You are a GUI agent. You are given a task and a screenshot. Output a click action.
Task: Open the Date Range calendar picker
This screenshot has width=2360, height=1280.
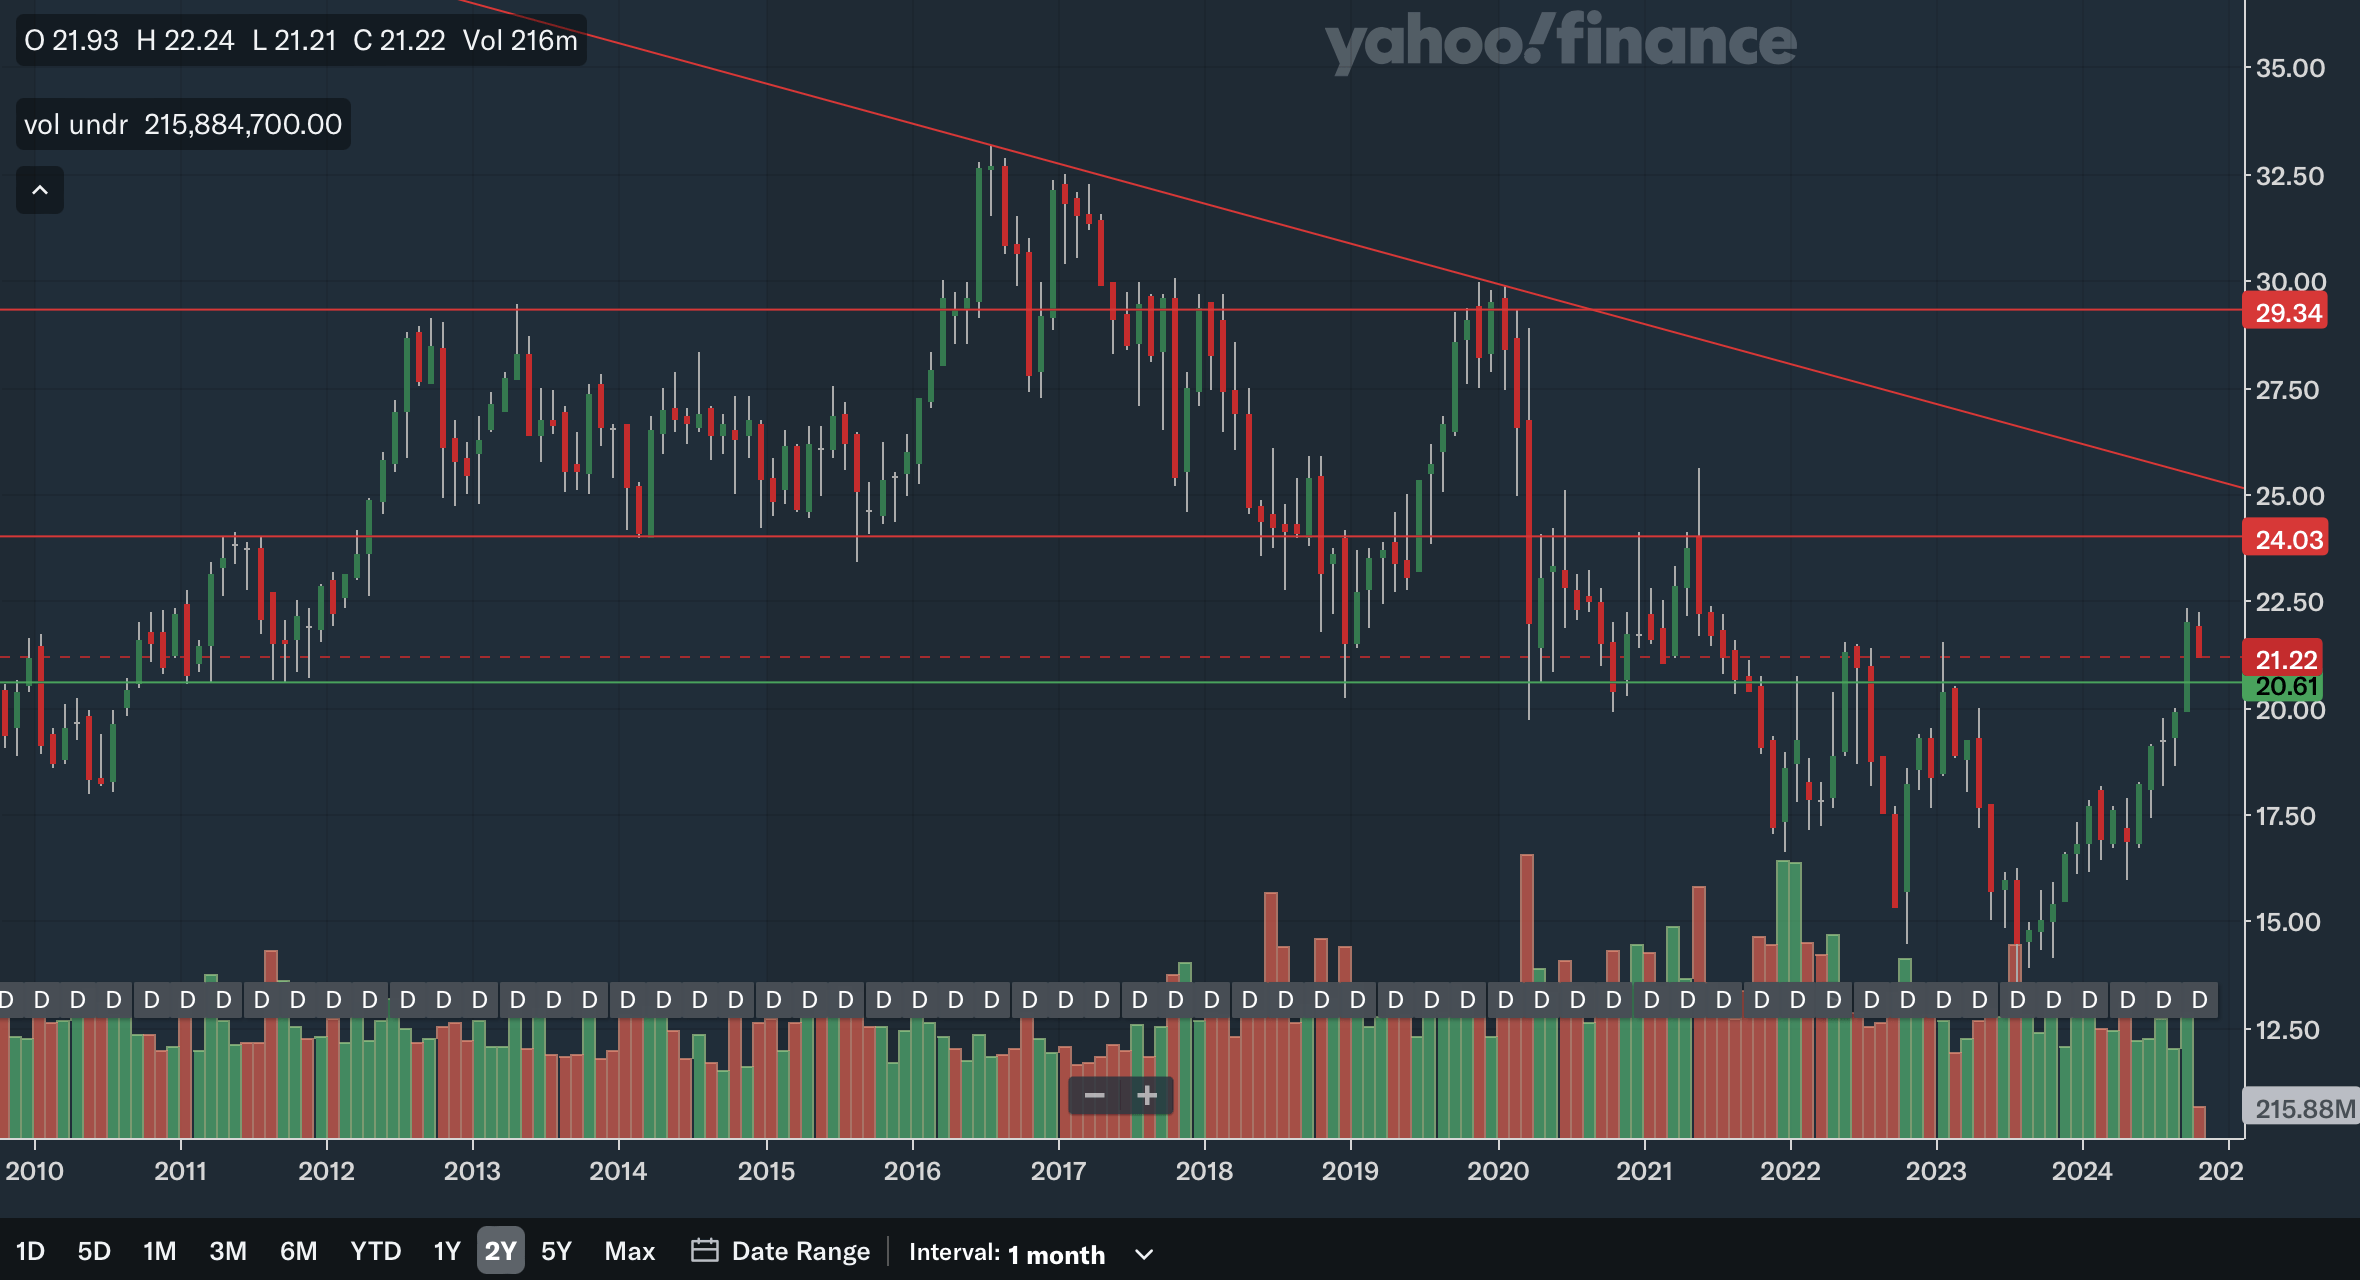pos(781,1251)
